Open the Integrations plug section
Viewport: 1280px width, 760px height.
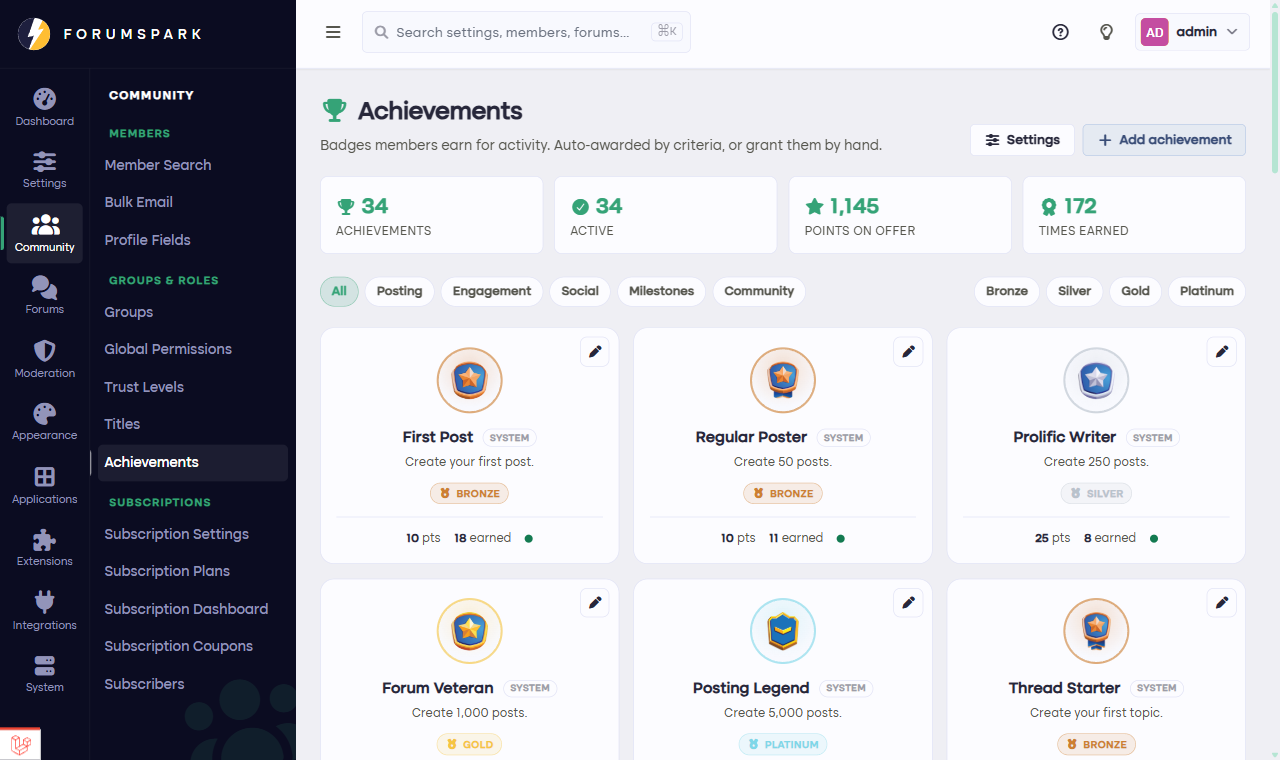coord(44,612)
